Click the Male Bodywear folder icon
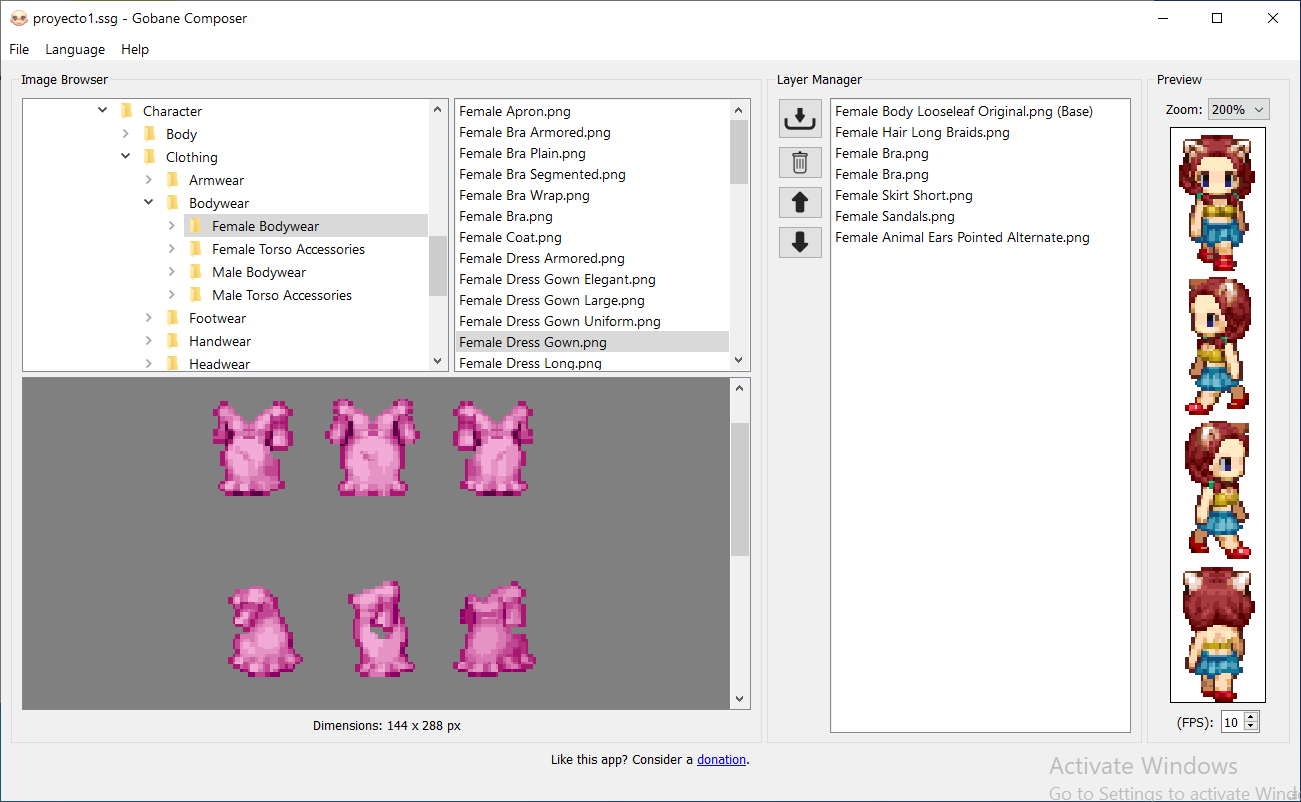 coord(196,272)
